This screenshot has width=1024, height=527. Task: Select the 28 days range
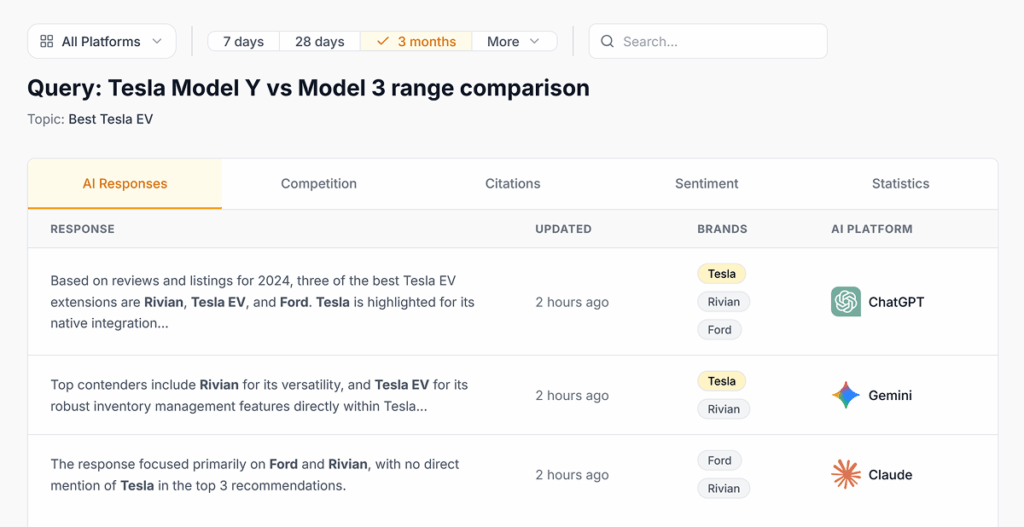coord(320,41)
